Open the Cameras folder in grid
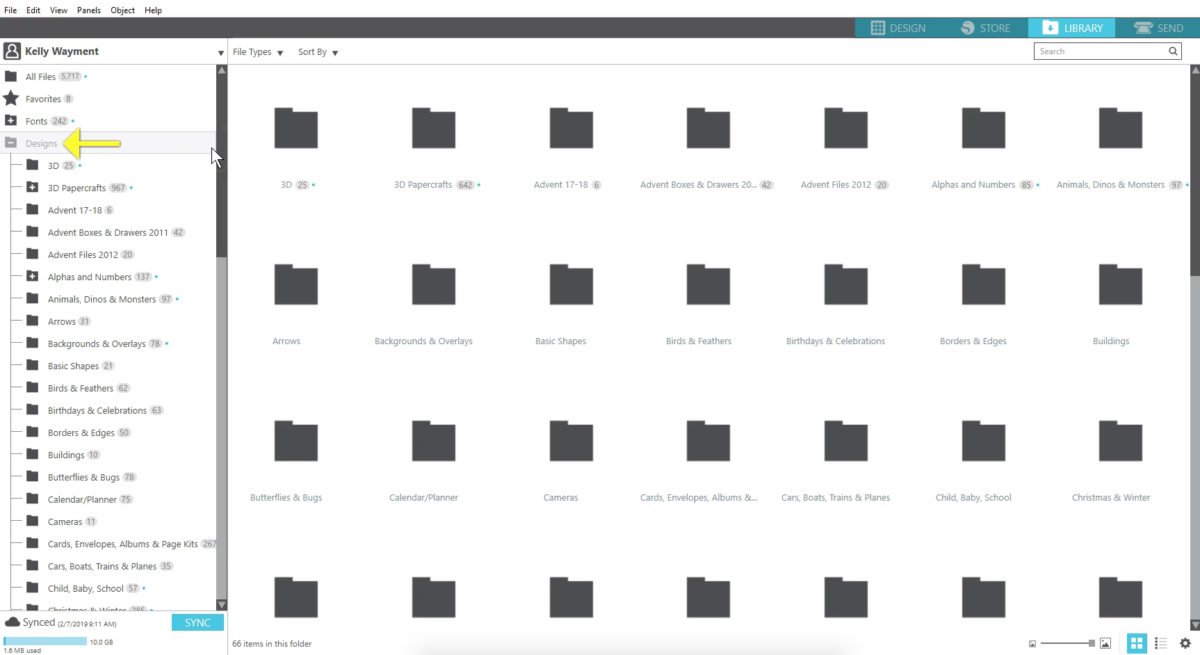The width and height of the screenshot is (1200, 655). 571,440
